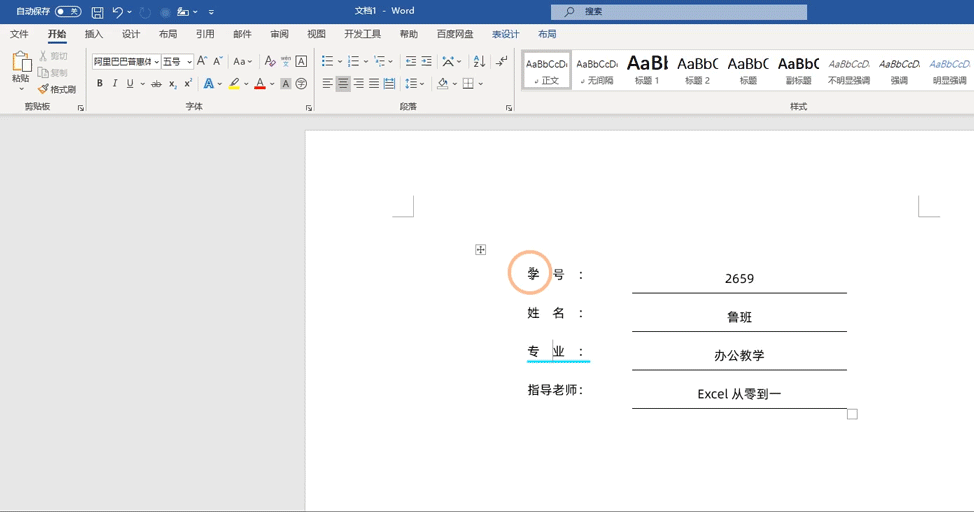Click the Sort icon
Image resolution: width=974 pixels, height=512 pixels.
click(x=479, y=62)
